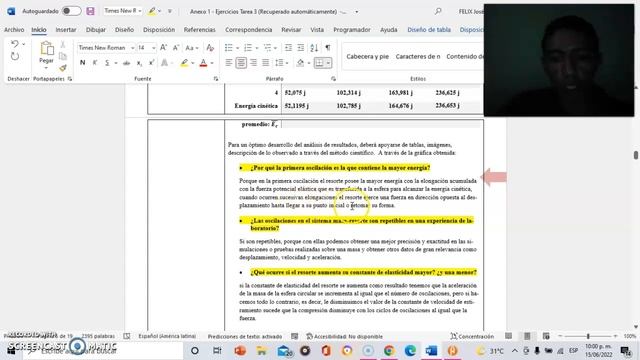Image resolution: width=640 pixels, height=360 pixels.
Task: Decrease paragraph indent
Action: pyautogui.click(x=288, y=48)
